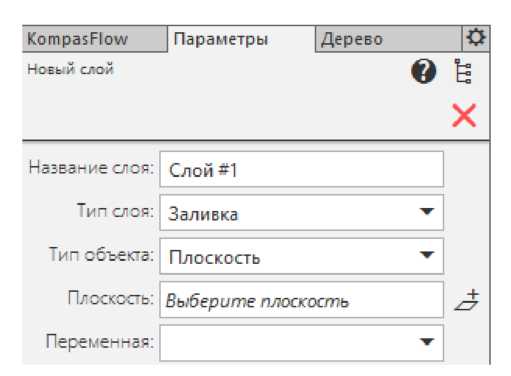The height and width of the screenshot is (376, 511).
Task: Open the Тип объекта dropdown arrow
Action: pyautogui.click(x=427, y=255)
